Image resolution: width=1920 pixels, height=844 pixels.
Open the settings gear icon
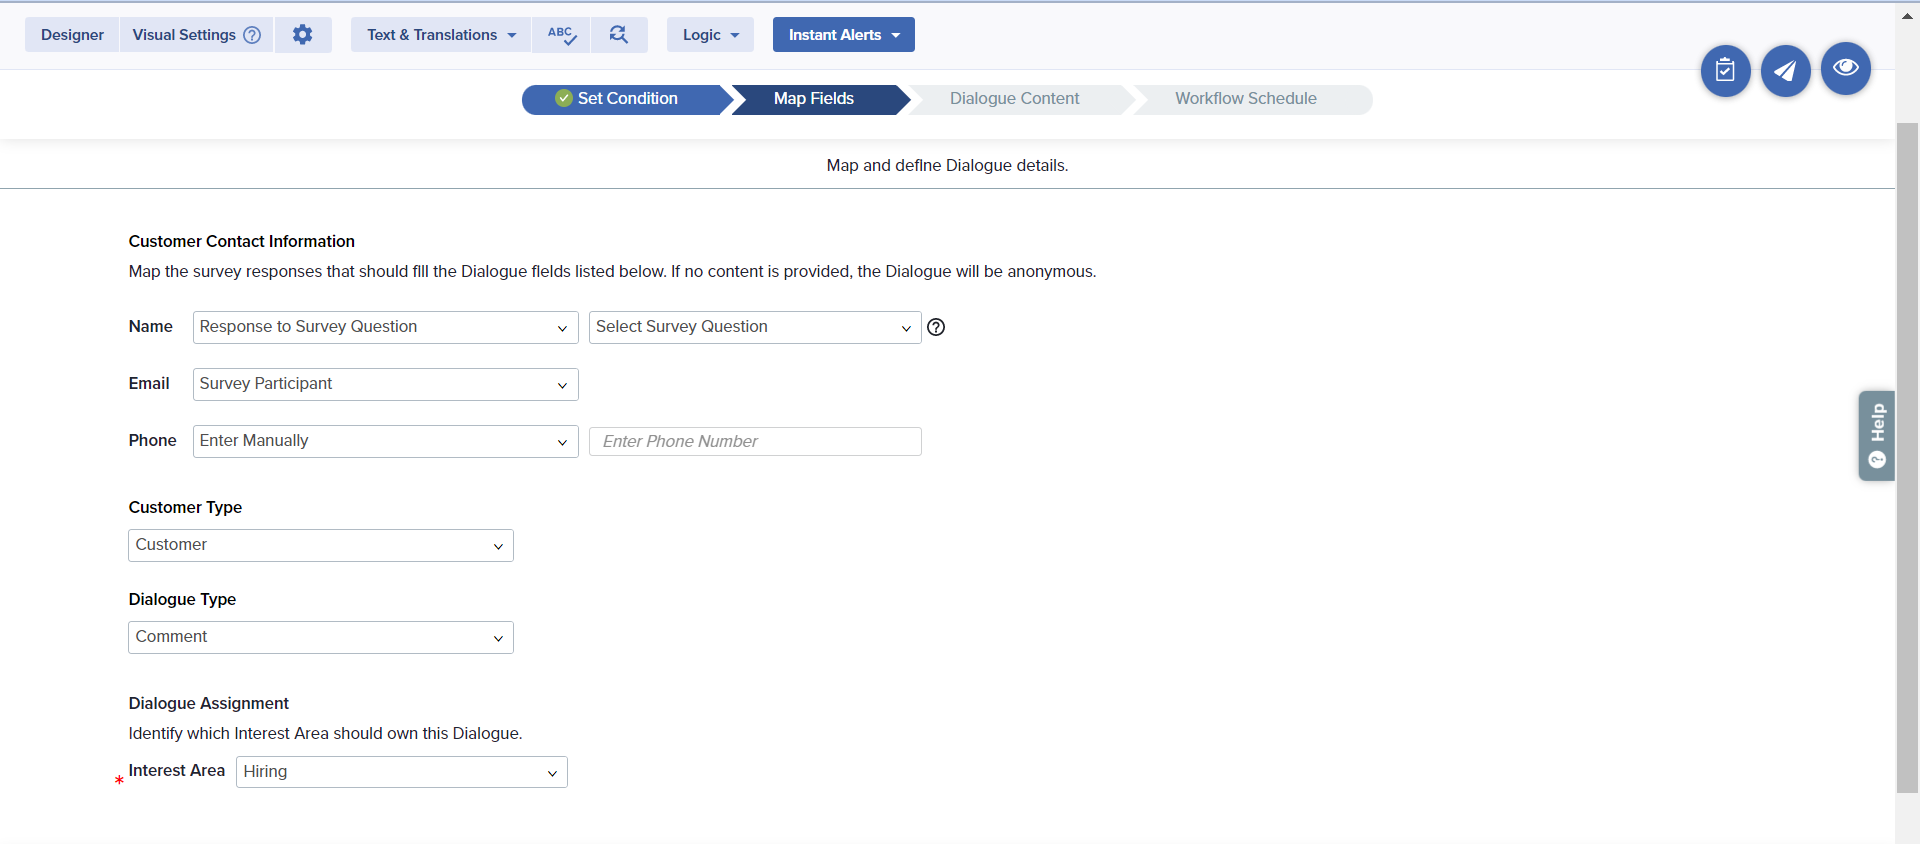302,35
